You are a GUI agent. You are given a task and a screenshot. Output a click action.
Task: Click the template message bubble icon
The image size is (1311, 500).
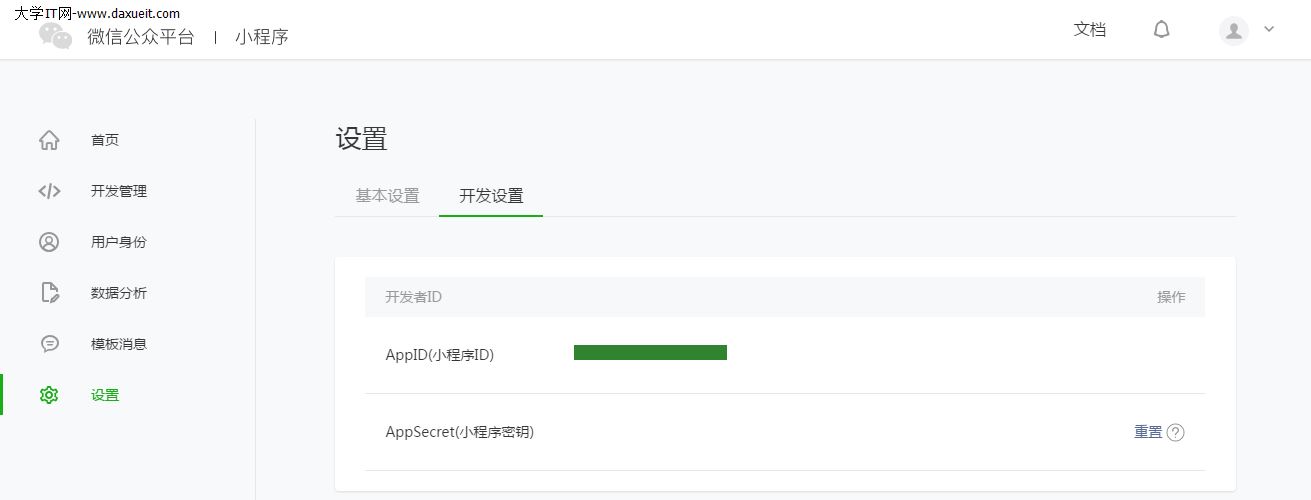(x=49, y=344)
